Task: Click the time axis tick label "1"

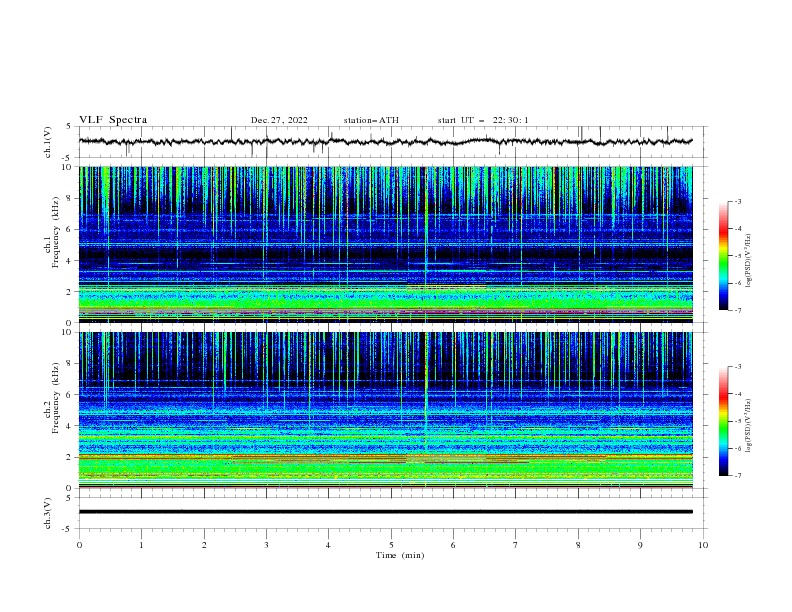Action: [141, 545]
